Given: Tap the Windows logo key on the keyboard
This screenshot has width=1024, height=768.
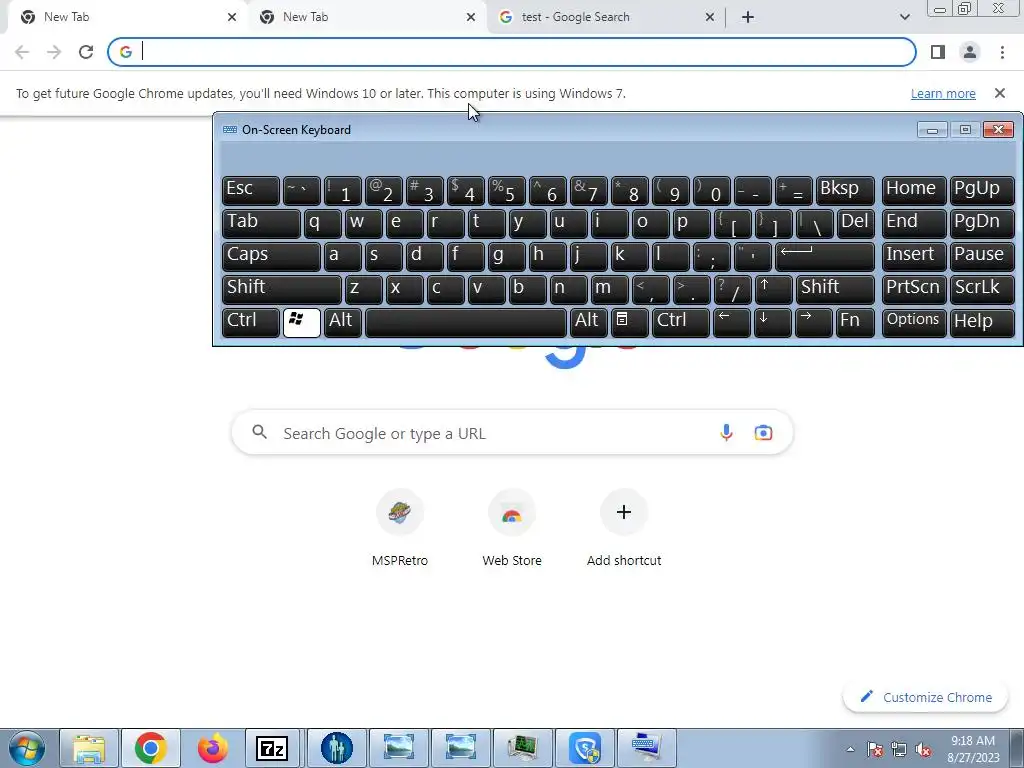Looking at the screenshot, I should pos(302,323).
